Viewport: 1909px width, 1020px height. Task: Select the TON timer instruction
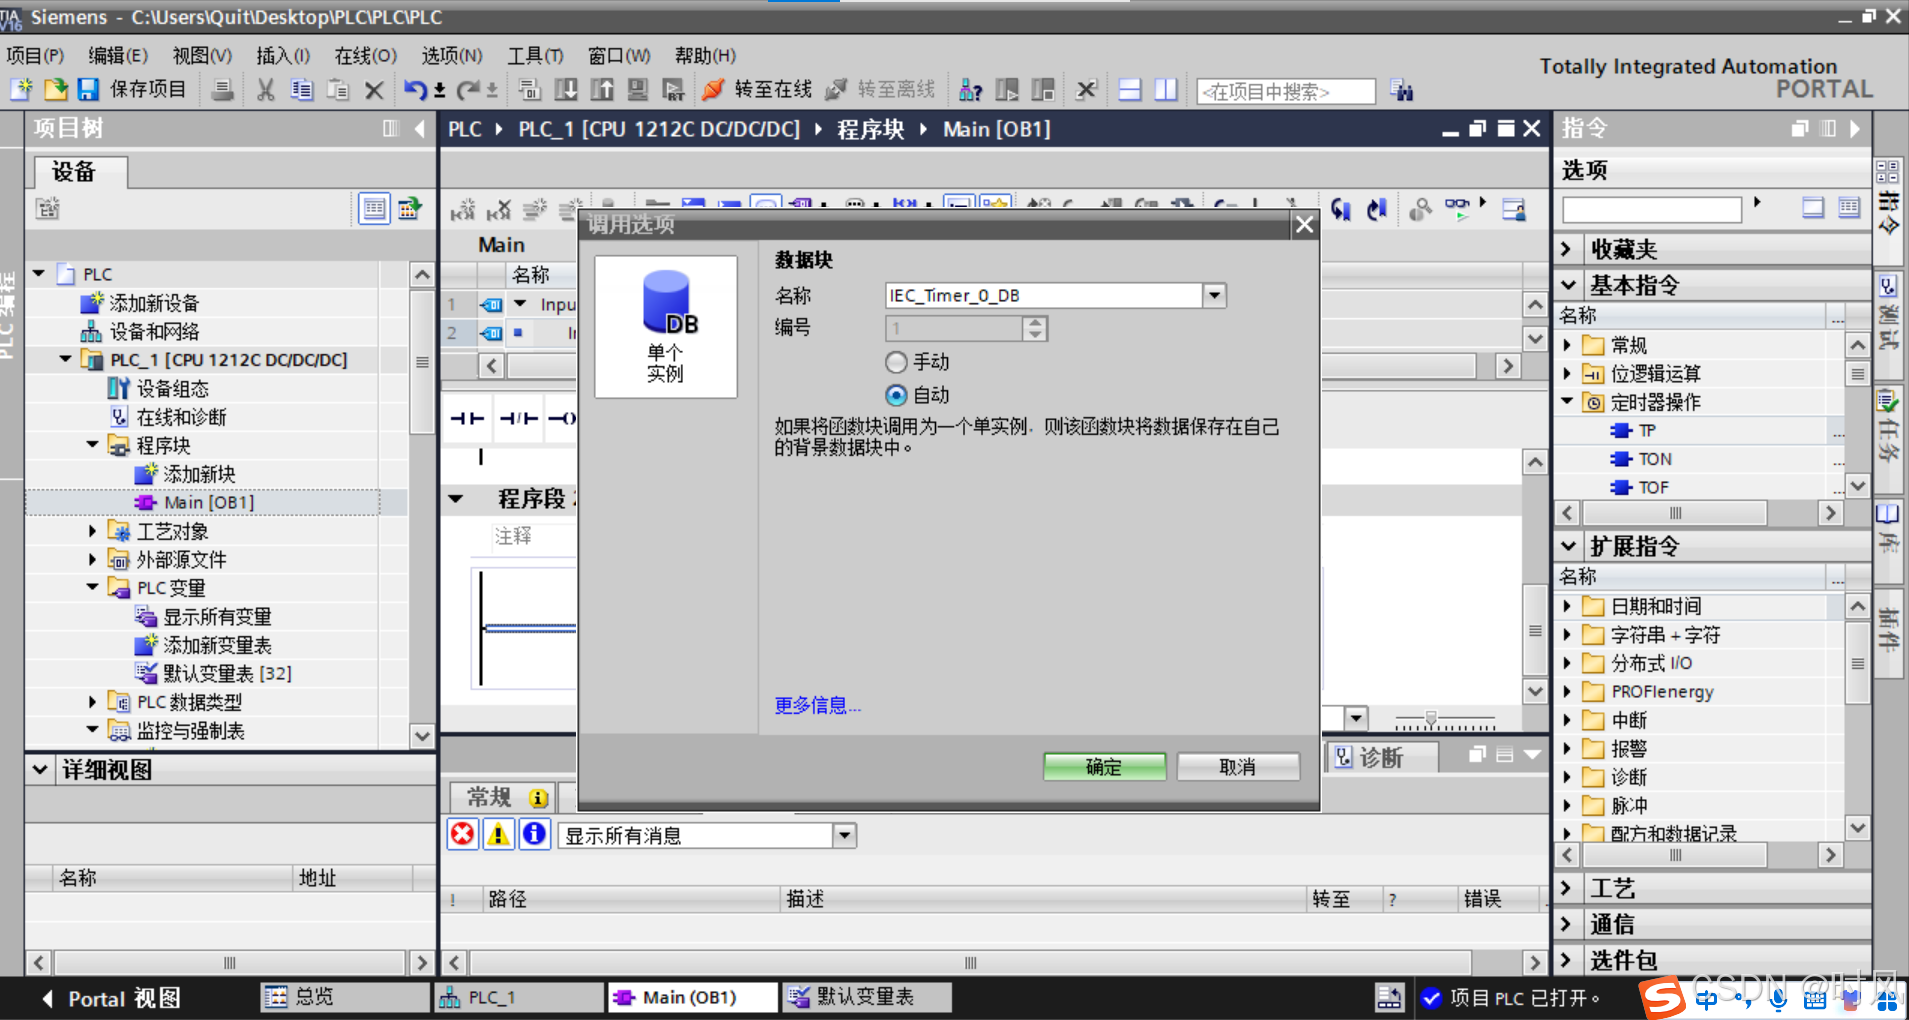(x=1654, y=459)
